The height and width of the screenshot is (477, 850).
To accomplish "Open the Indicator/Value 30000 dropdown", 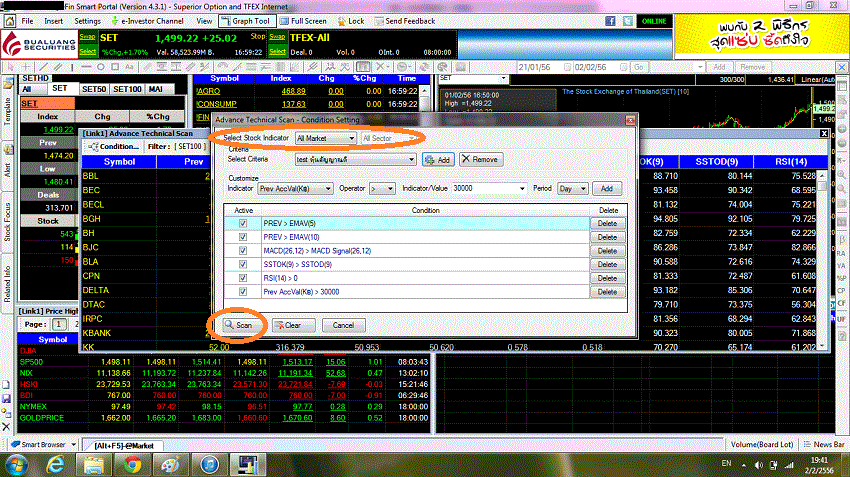I will tap(489, 189).
